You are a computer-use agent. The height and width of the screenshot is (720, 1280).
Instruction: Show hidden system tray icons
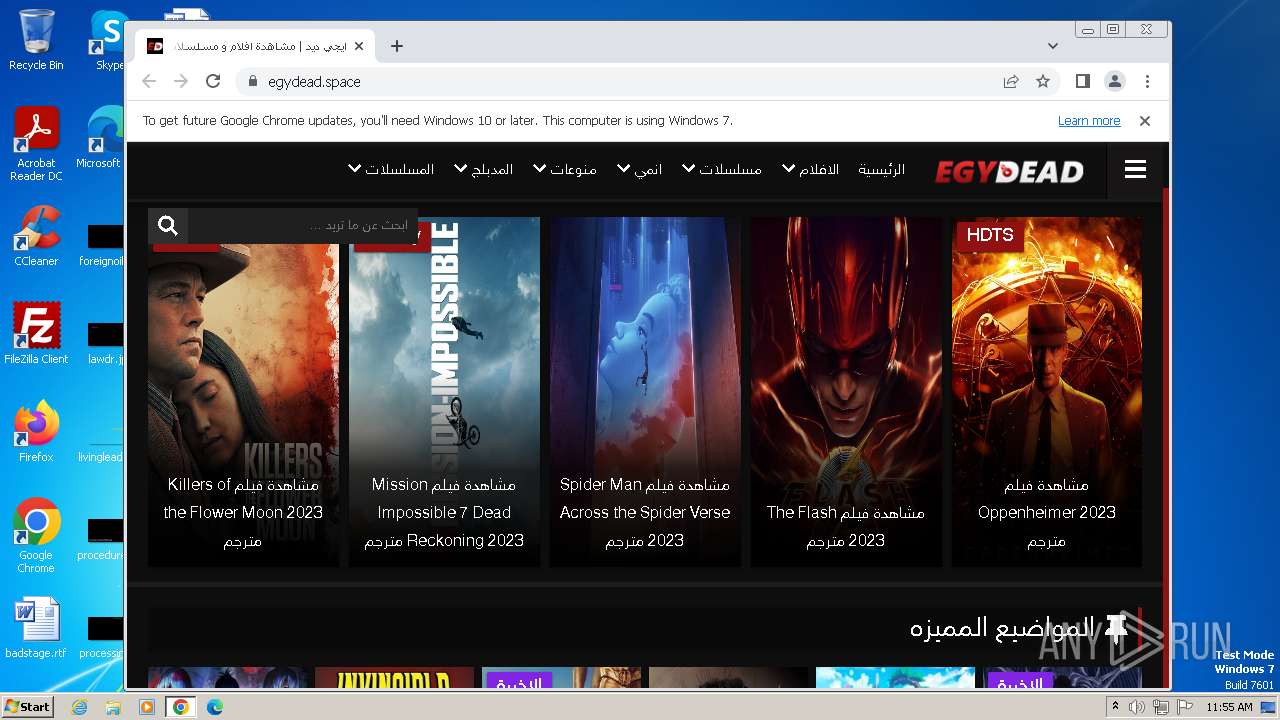[x=1115, y=707]
